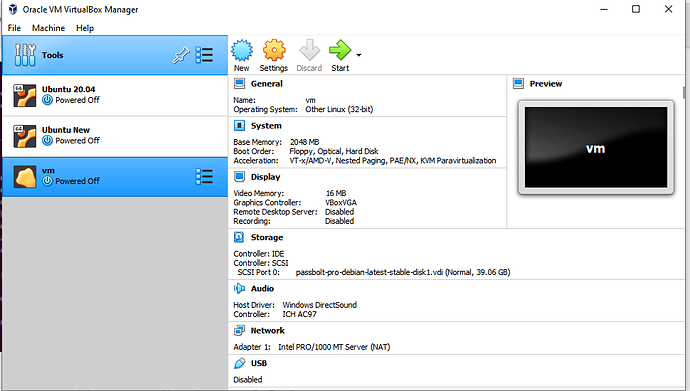Open the Machine menu
Viewport: 690px width, 391px height.
click(48, 28)
